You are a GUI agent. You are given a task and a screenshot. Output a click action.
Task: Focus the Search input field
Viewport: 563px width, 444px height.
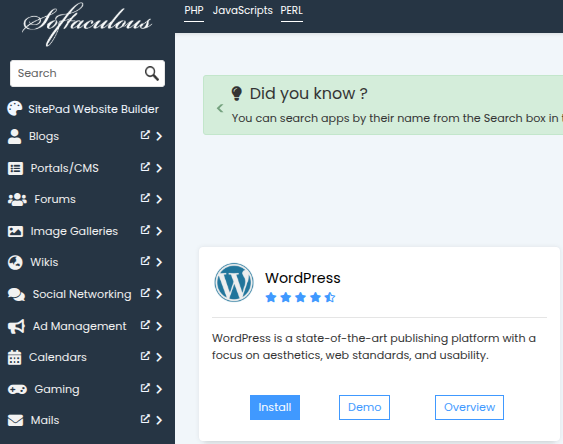(x=87, y=73)
